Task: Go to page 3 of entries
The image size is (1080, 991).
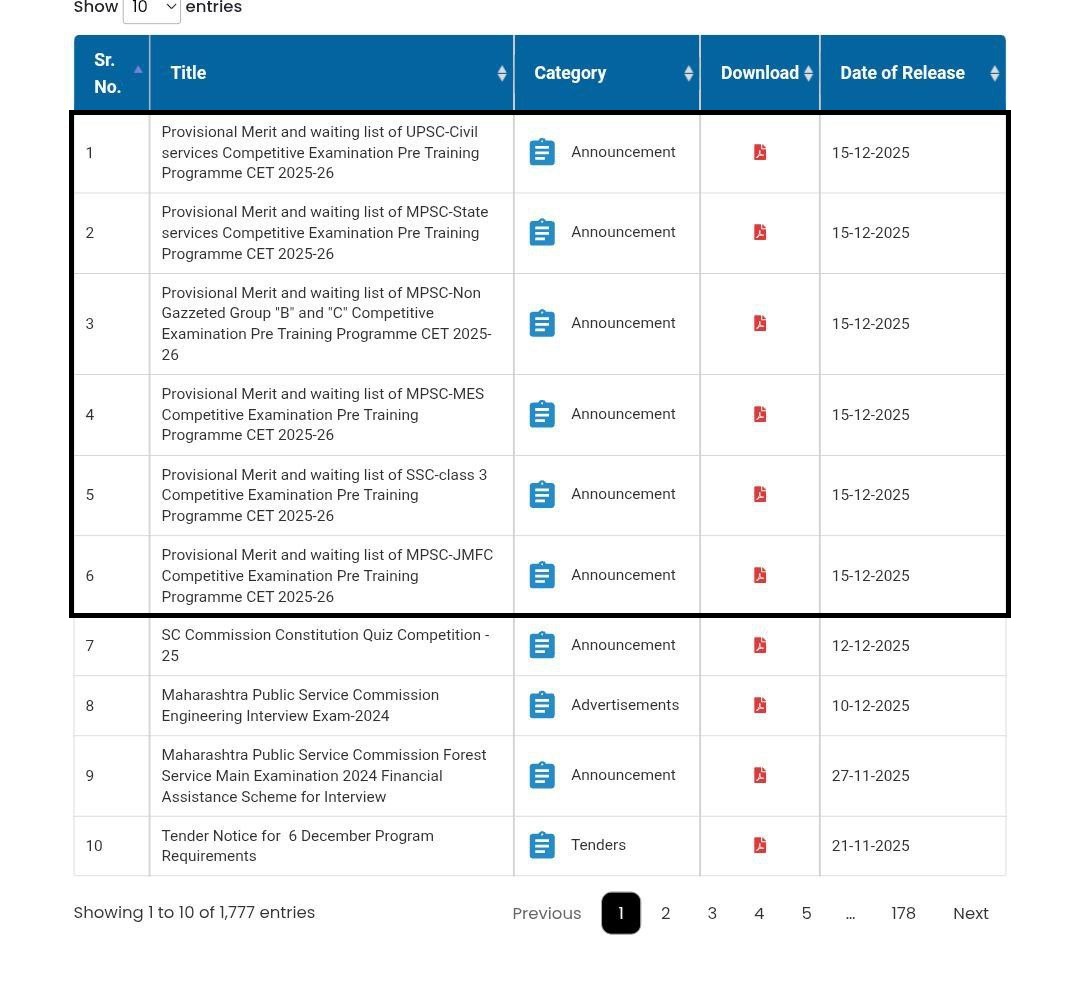Action: point(712,913)
